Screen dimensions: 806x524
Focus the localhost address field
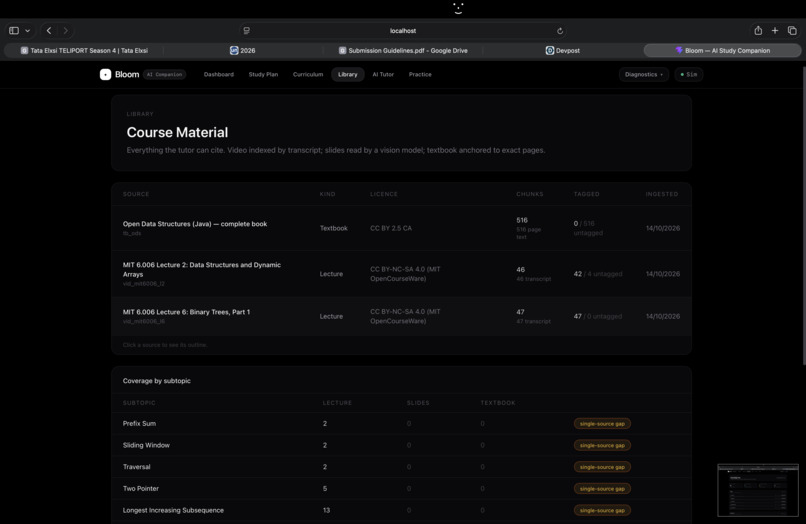pyautogui.click(x=403, y=31)
